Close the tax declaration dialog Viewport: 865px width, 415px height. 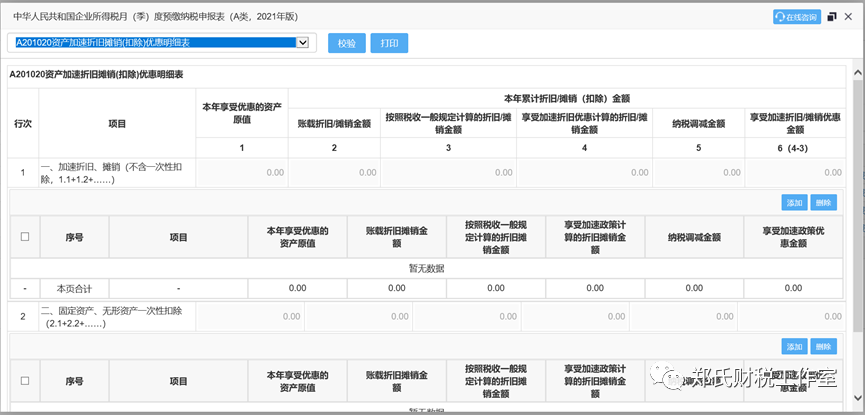[x=848, y=17]
